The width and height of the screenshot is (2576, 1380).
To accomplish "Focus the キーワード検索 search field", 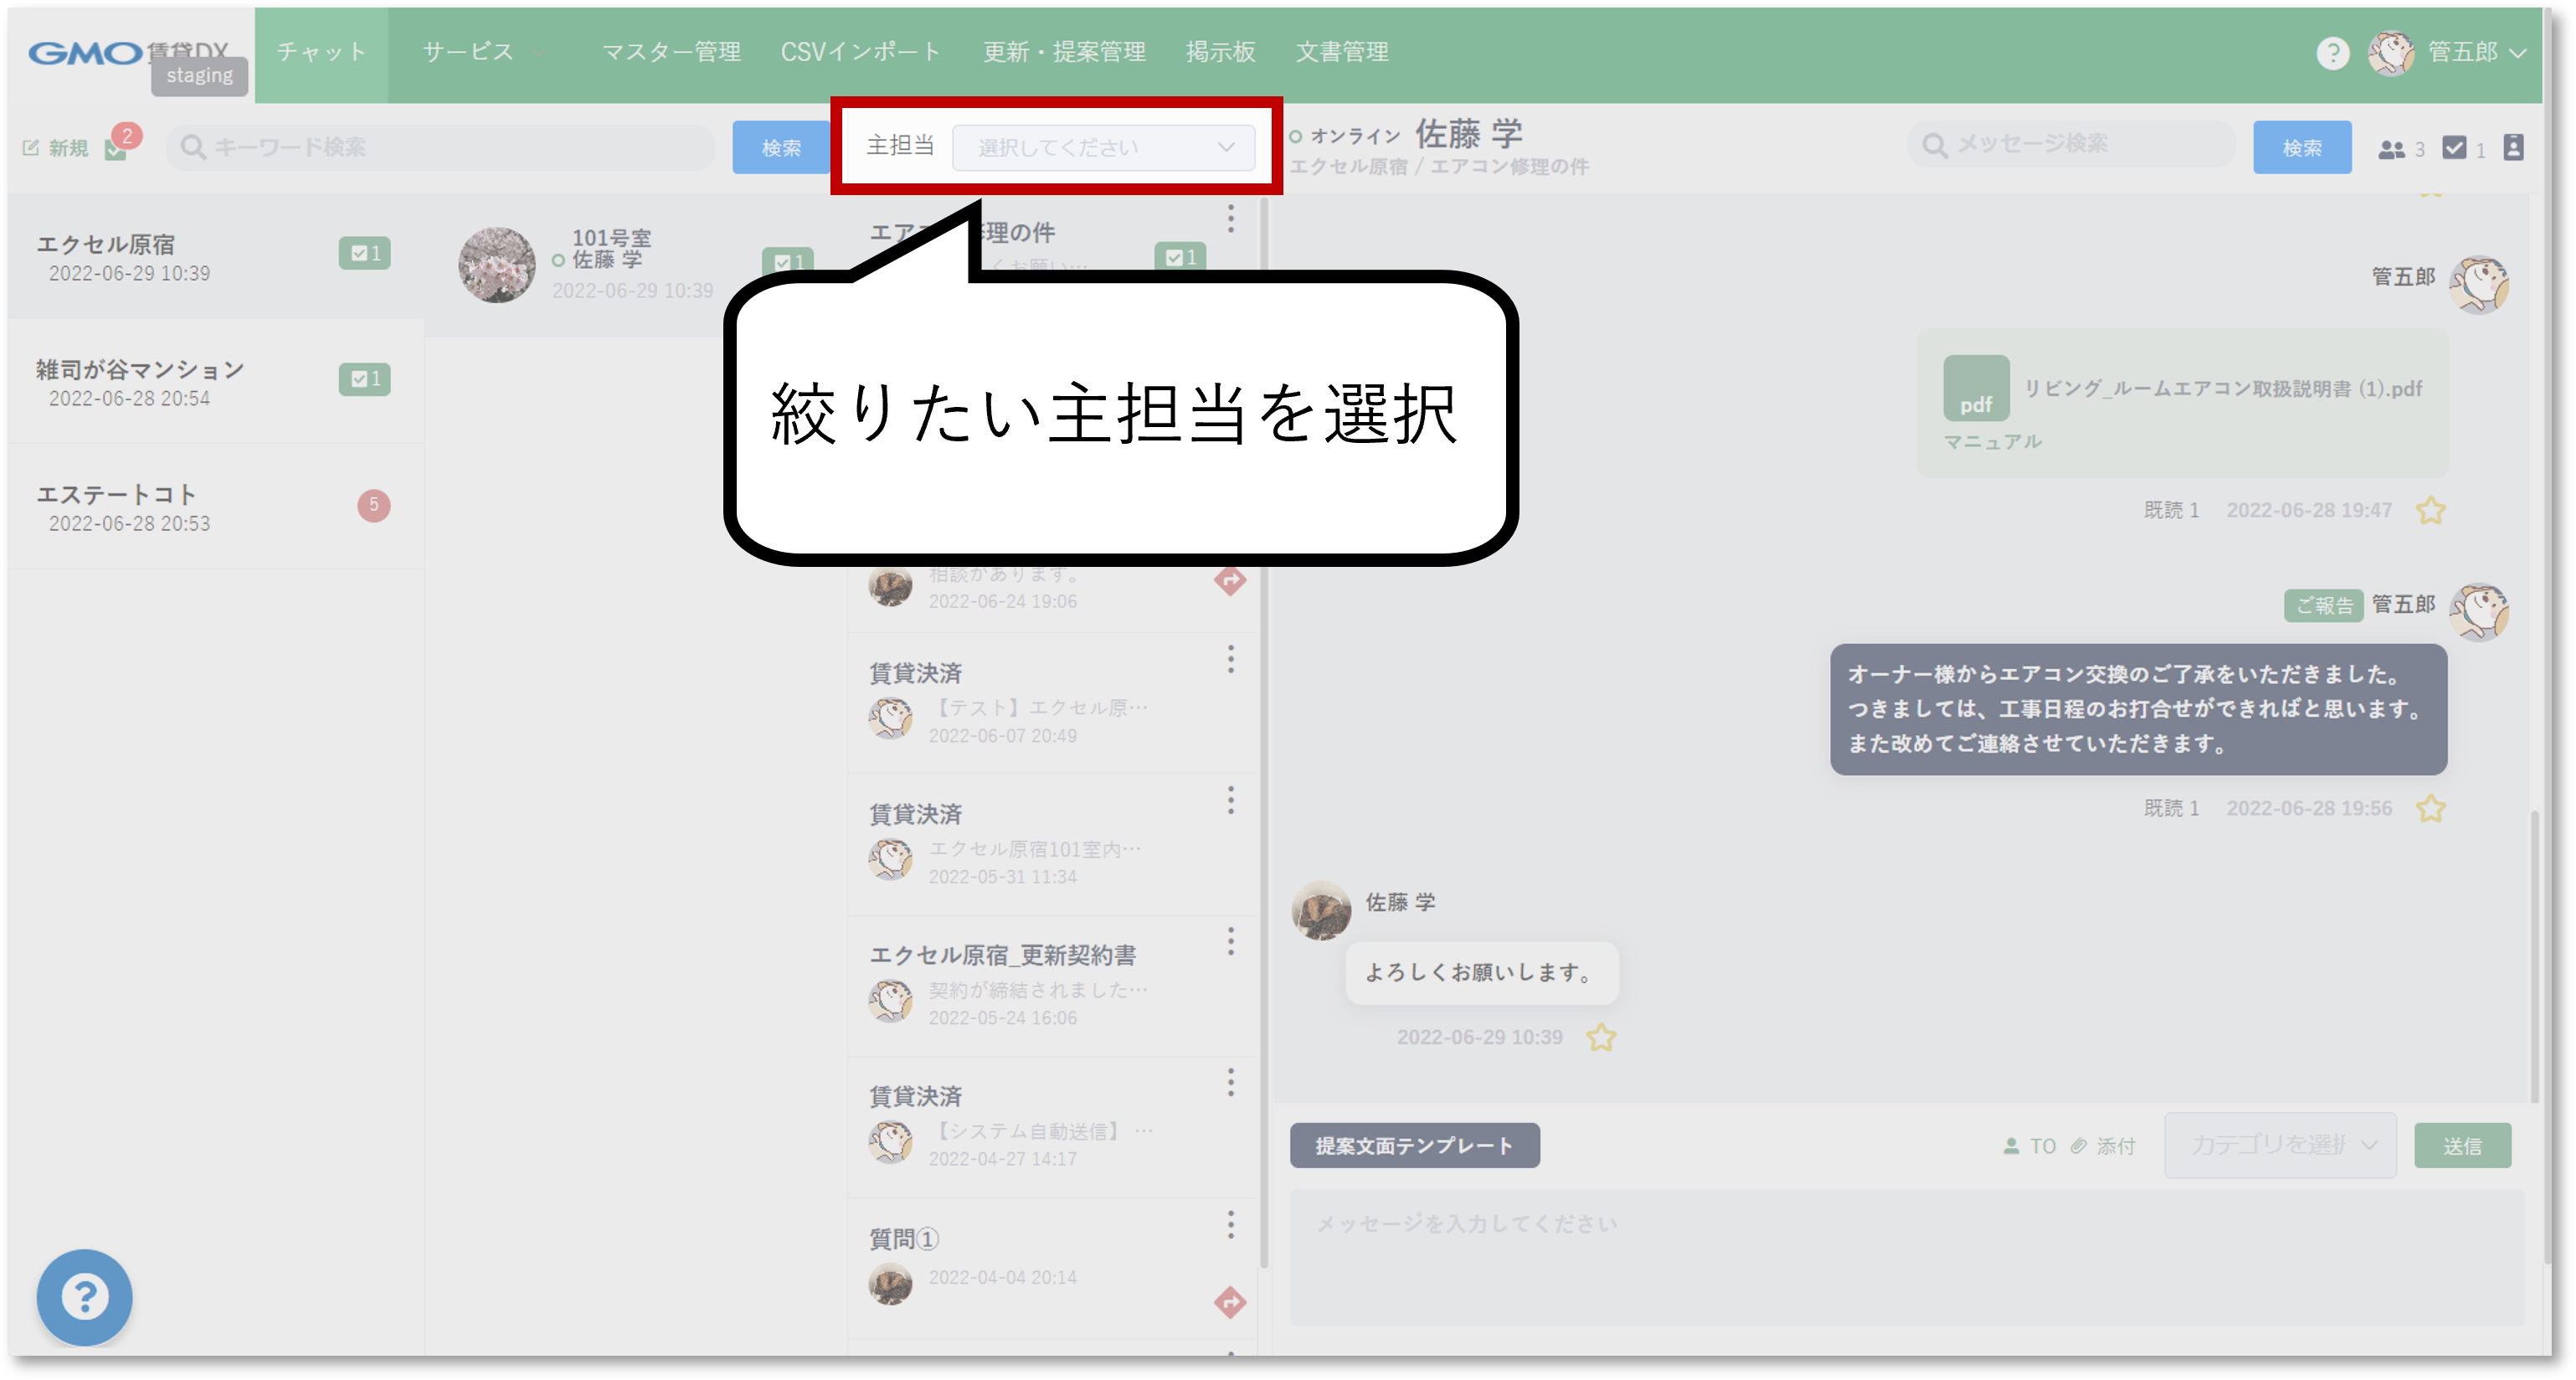I will pos(440,148).
